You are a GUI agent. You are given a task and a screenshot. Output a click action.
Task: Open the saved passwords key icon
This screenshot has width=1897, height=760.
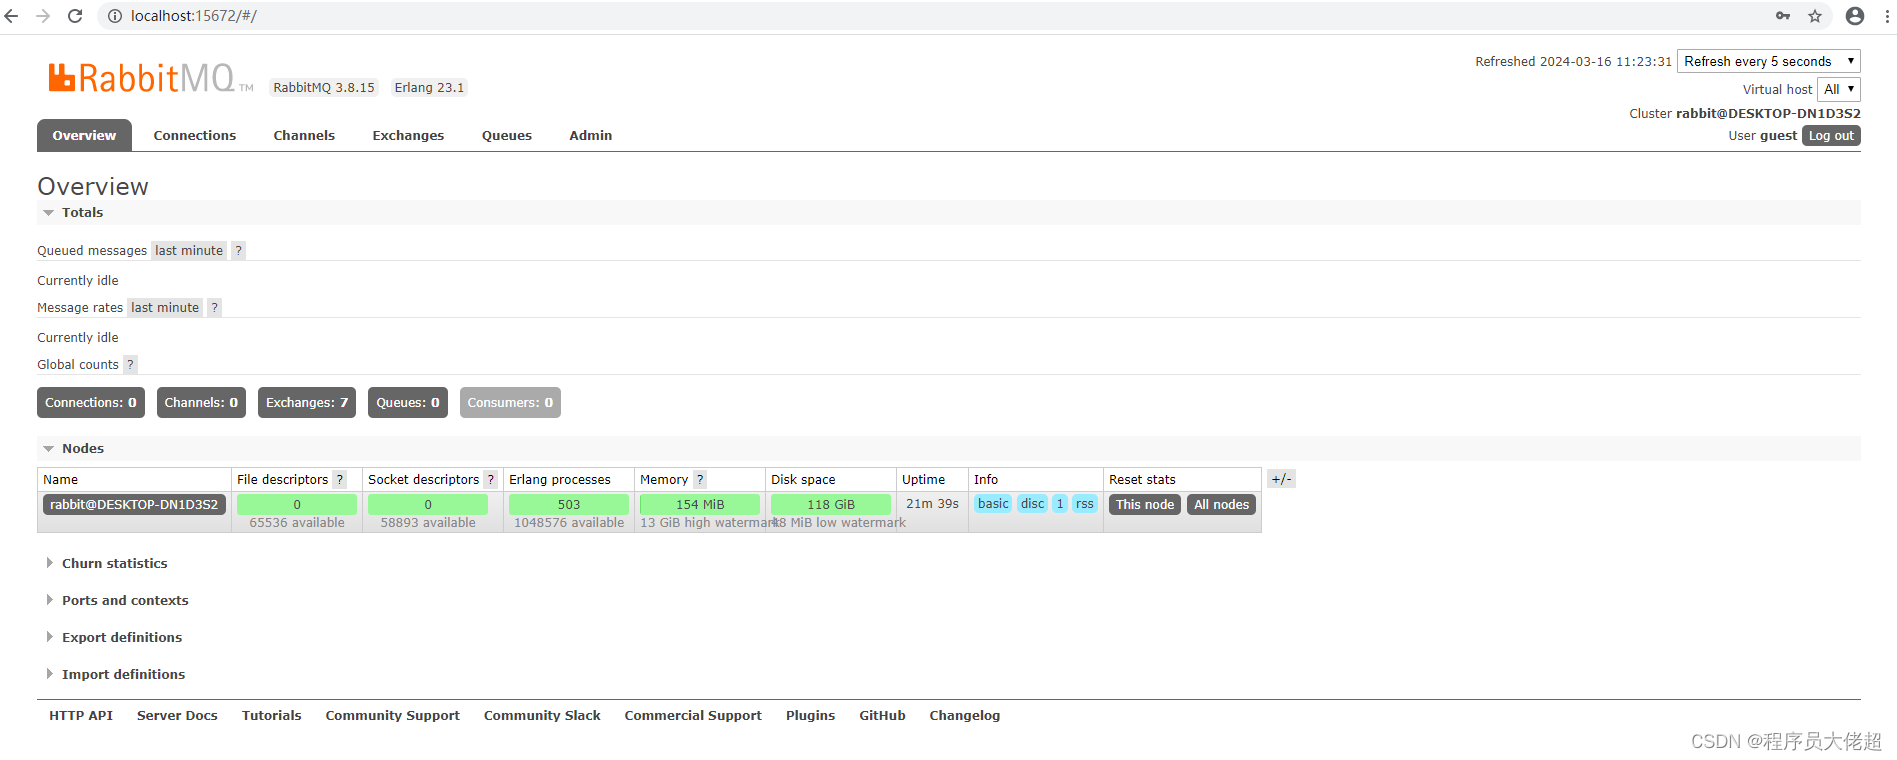point(1783,16)
